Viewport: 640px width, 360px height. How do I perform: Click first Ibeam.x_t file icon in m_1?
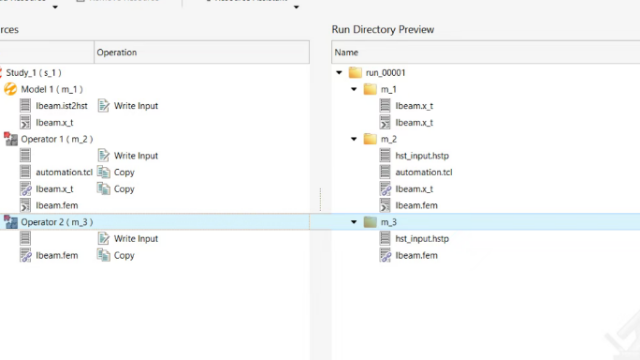[x=385, y=106]
